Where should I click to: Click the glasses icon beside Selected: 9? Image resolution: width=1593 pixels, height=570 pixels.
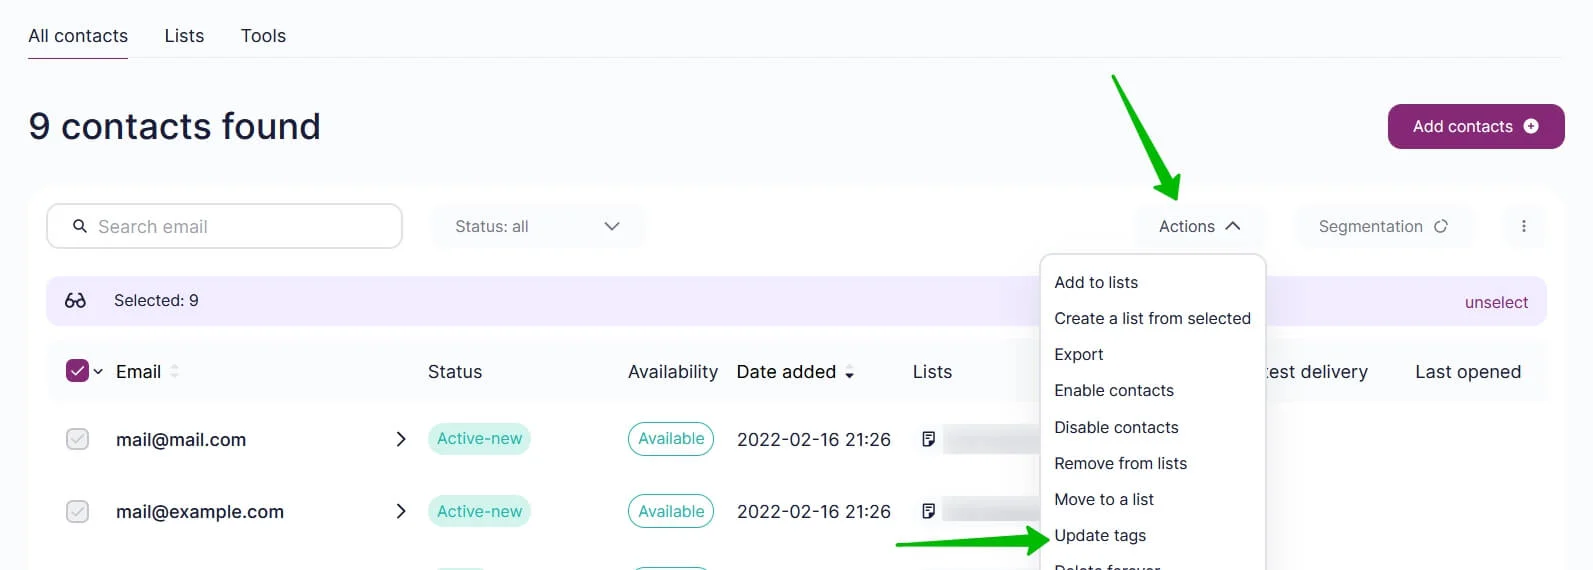[75, 300]
